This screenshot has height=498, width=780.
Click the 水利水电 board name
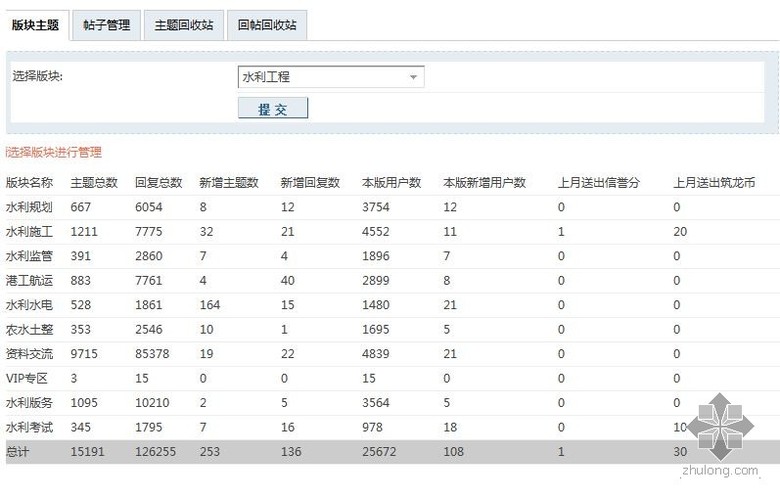click(x=30, y=305)
